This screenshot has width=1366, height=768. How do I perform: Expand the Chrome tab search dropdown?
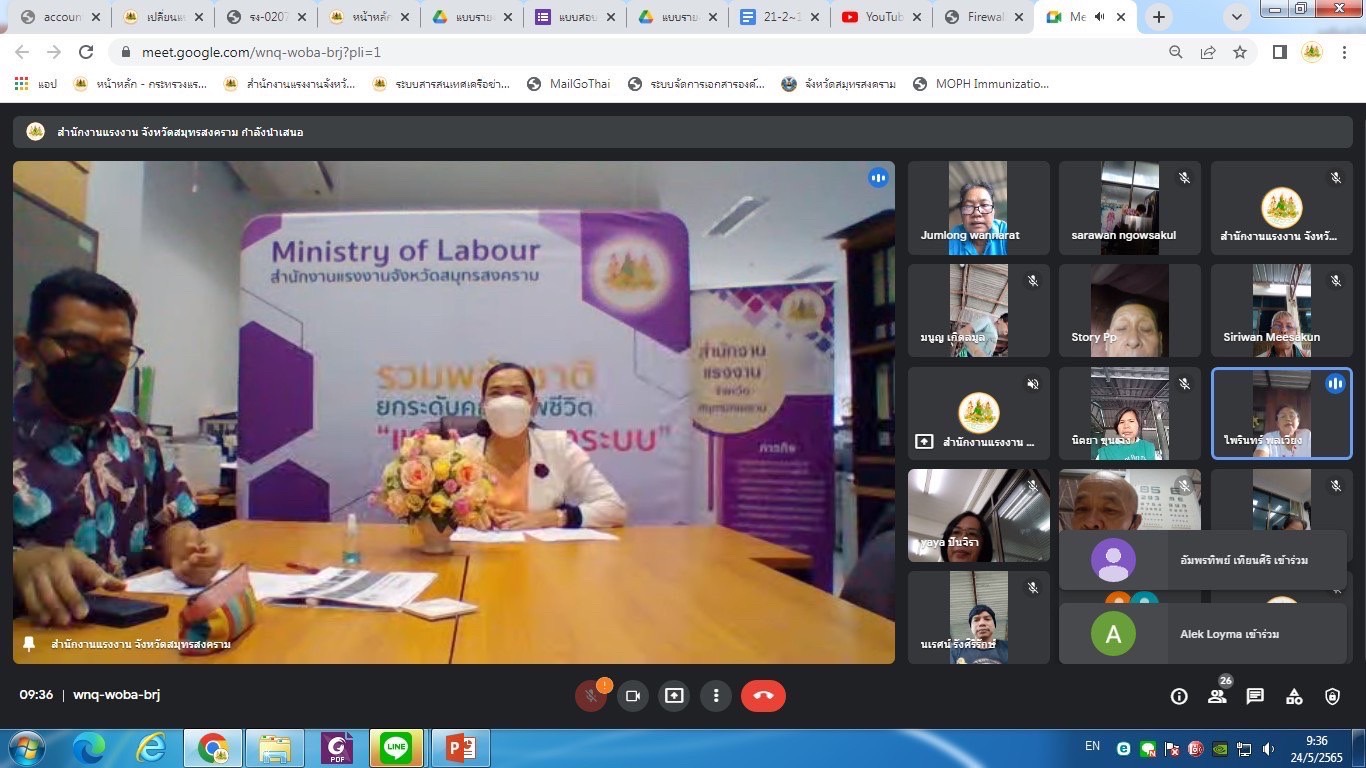click(x=1237, y=17)
